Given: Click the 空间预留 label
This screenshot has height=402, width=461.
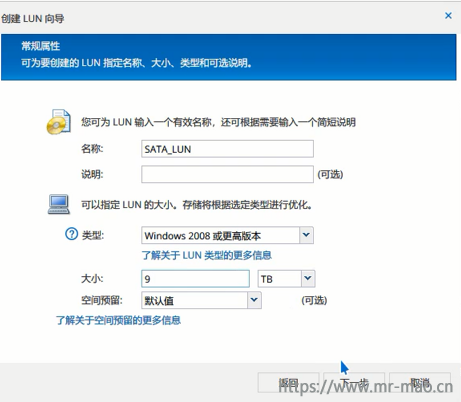Looking at the screenshot, I should pos(102,300).
